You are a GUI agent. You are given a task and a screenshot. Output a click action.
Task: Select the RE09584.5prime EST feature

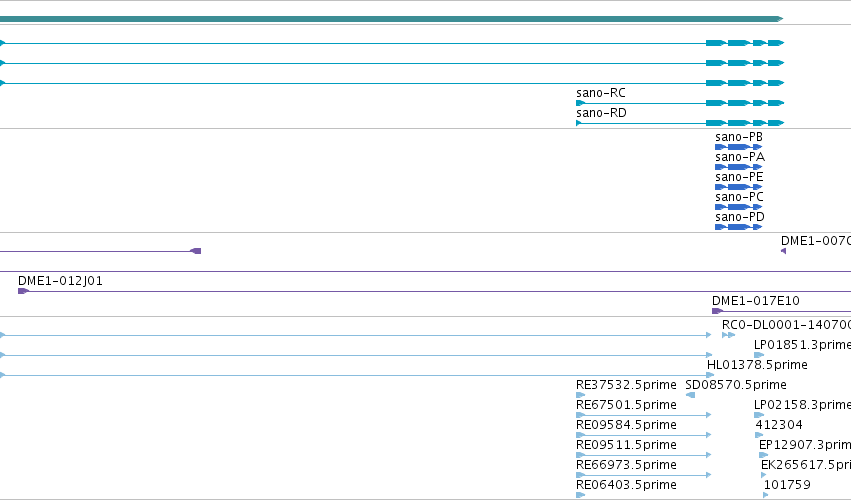pyautogui.click(x=644, y=435)
